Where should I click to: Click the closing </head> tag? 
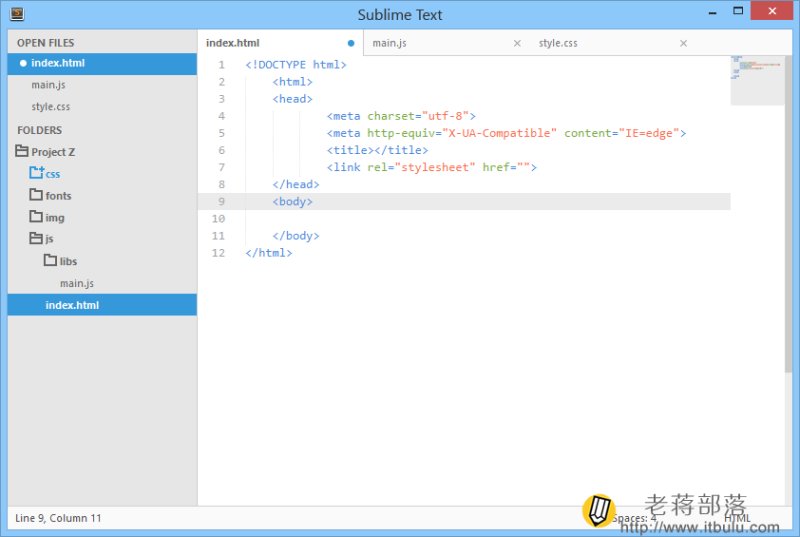point(296,185)
